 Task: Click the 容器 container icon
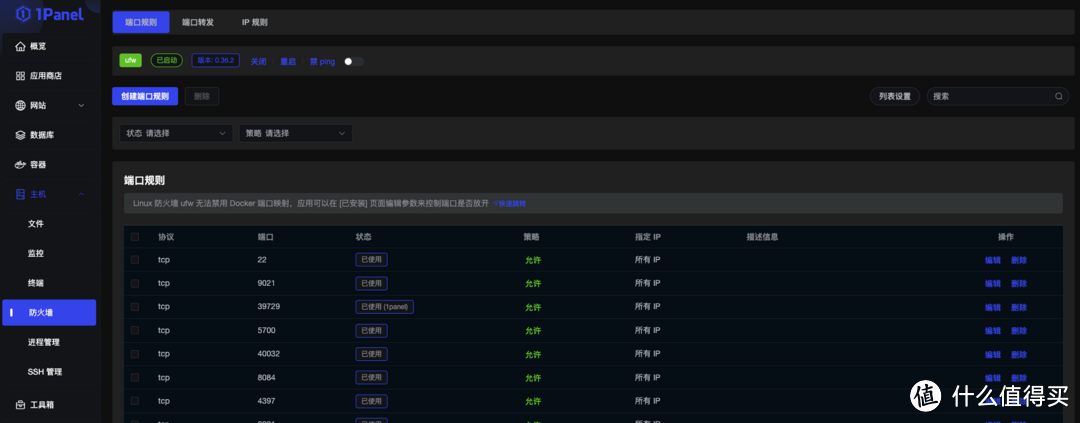pyautogui.click(x=21, y=165)
